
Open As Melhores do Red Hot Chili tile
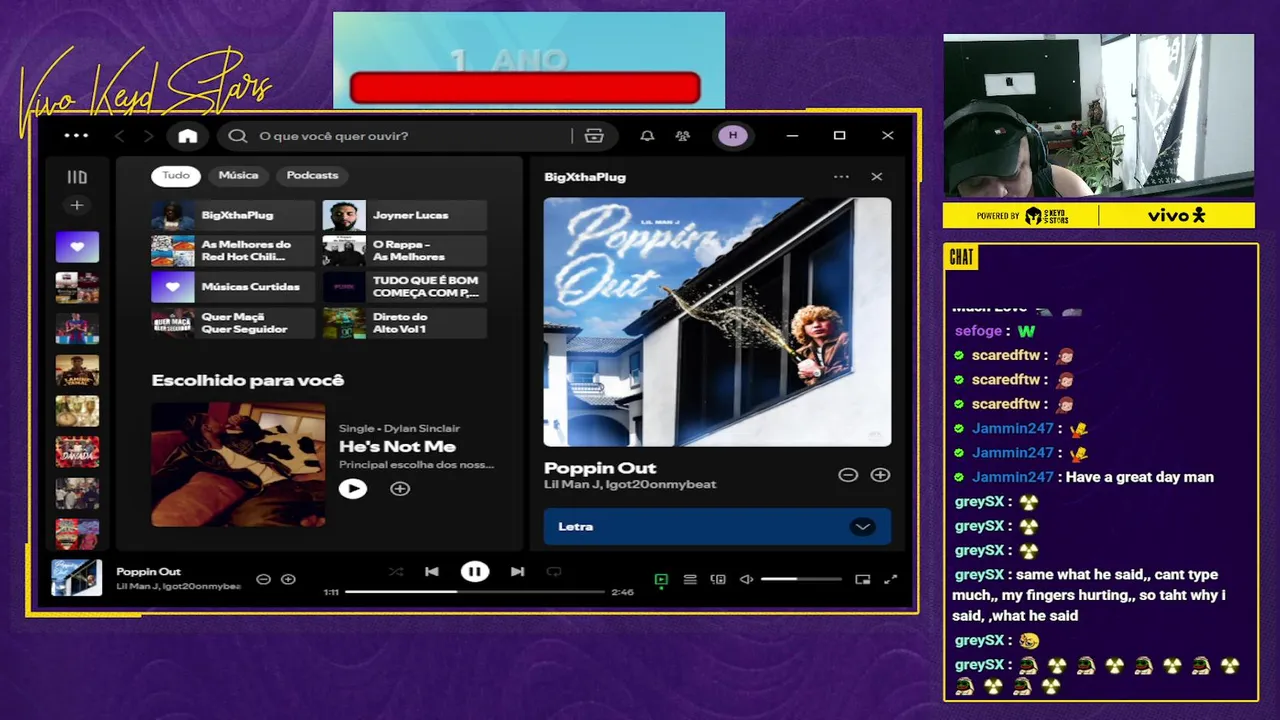(x=233, y=251)
